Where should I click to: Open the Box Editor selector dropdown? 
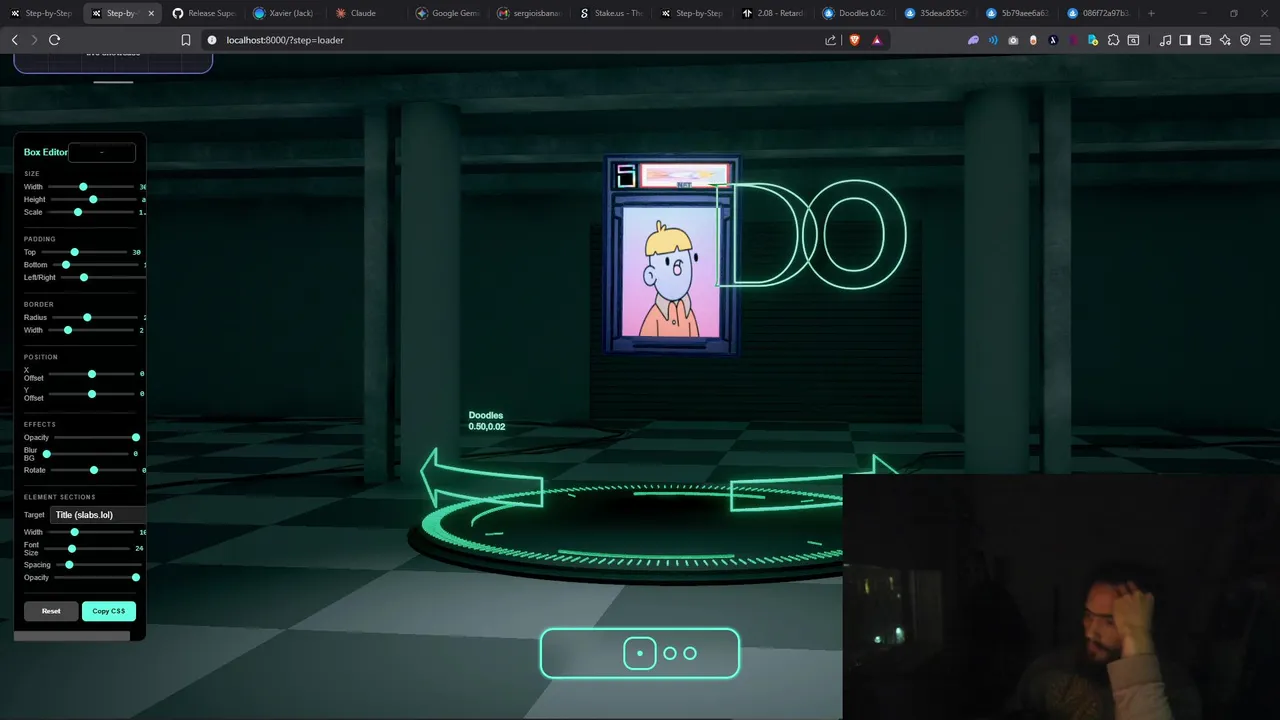(102, 152)
